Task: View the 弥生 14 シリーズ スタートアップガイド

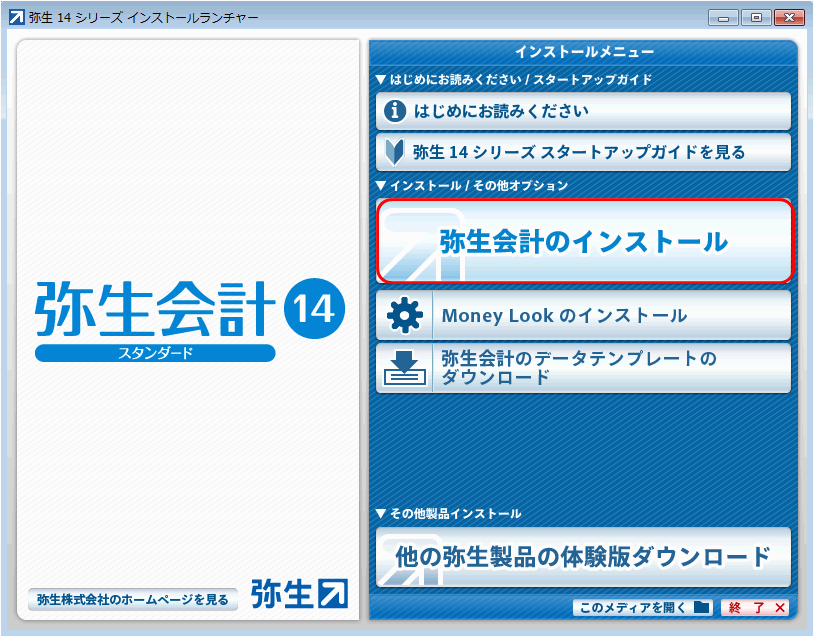Action: pyautogui.click(x=583, y=152)
